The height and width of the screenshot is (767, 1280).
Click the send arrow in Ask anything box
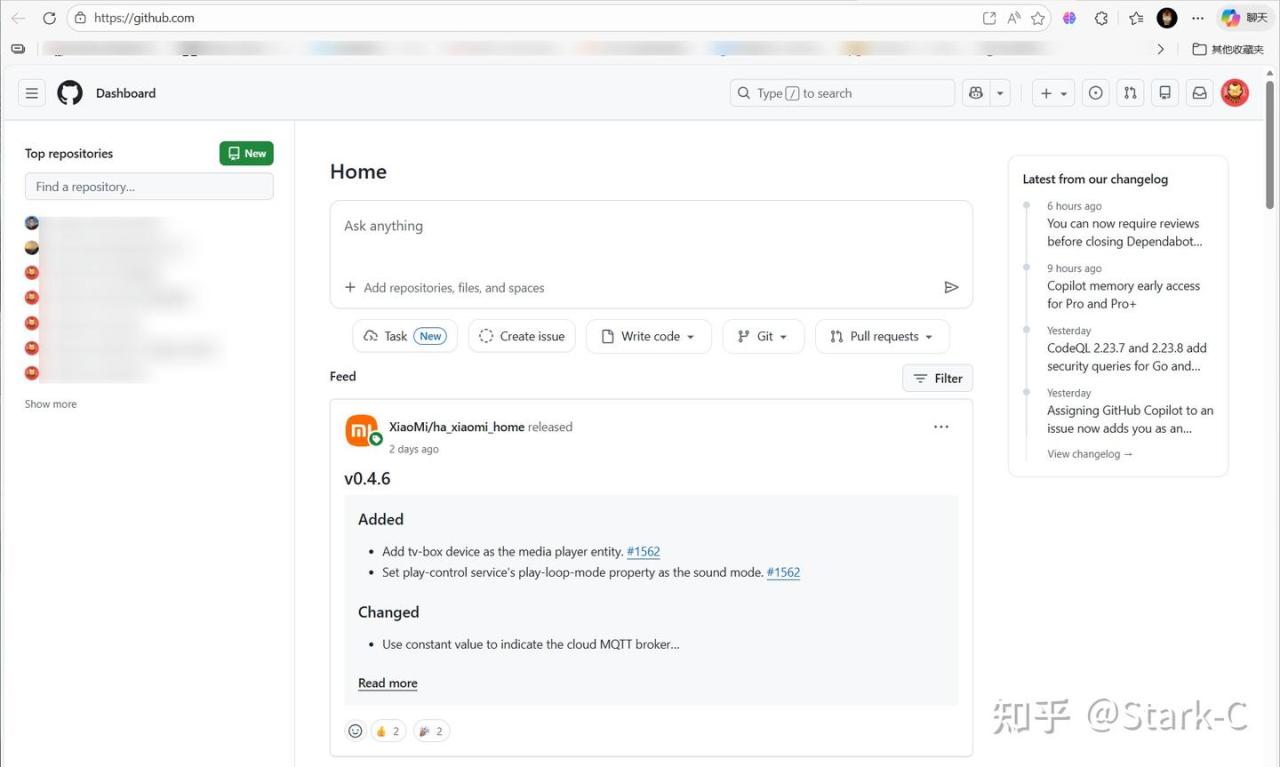tap(951, 287)
